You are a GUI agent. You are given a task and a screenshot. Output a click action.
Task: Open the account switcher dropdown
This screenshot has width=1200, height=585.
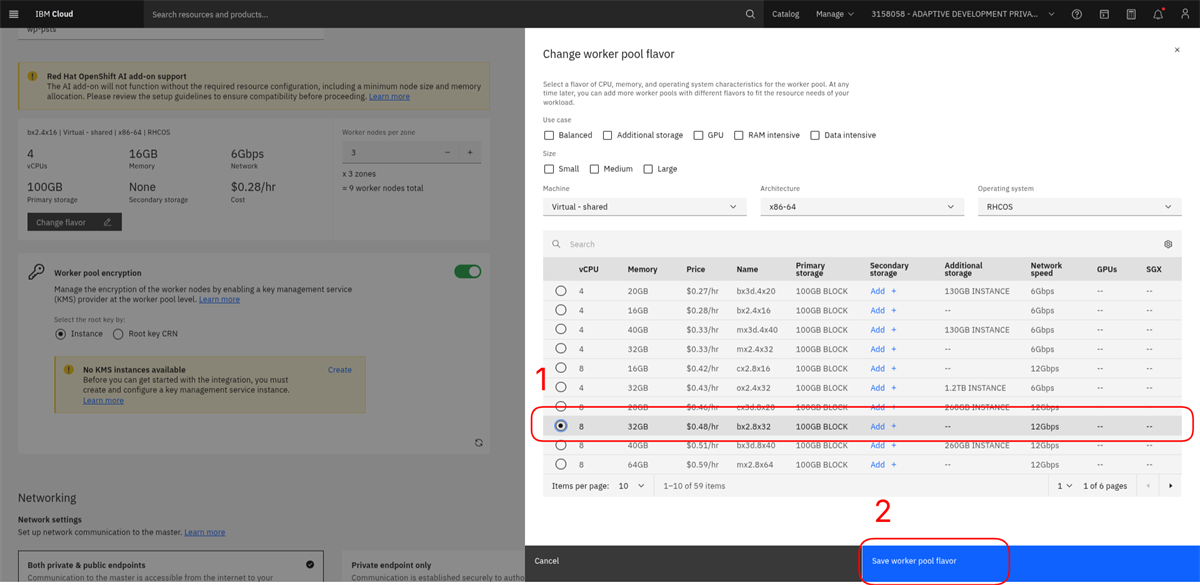click(x=963, y=14)
